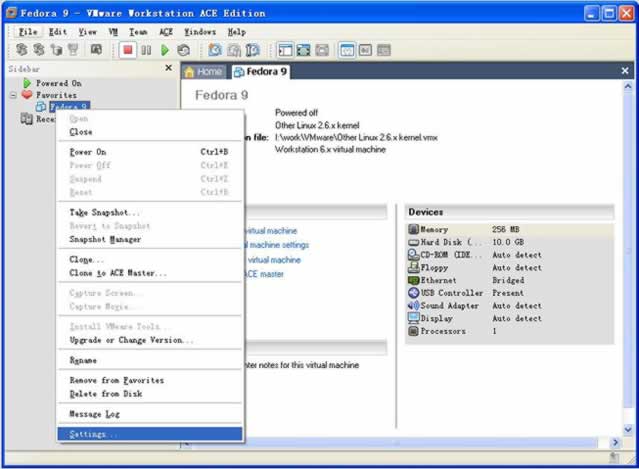Click the Snapshot Manager toolbar icon

pyautogui.click(x=253, y=50)
